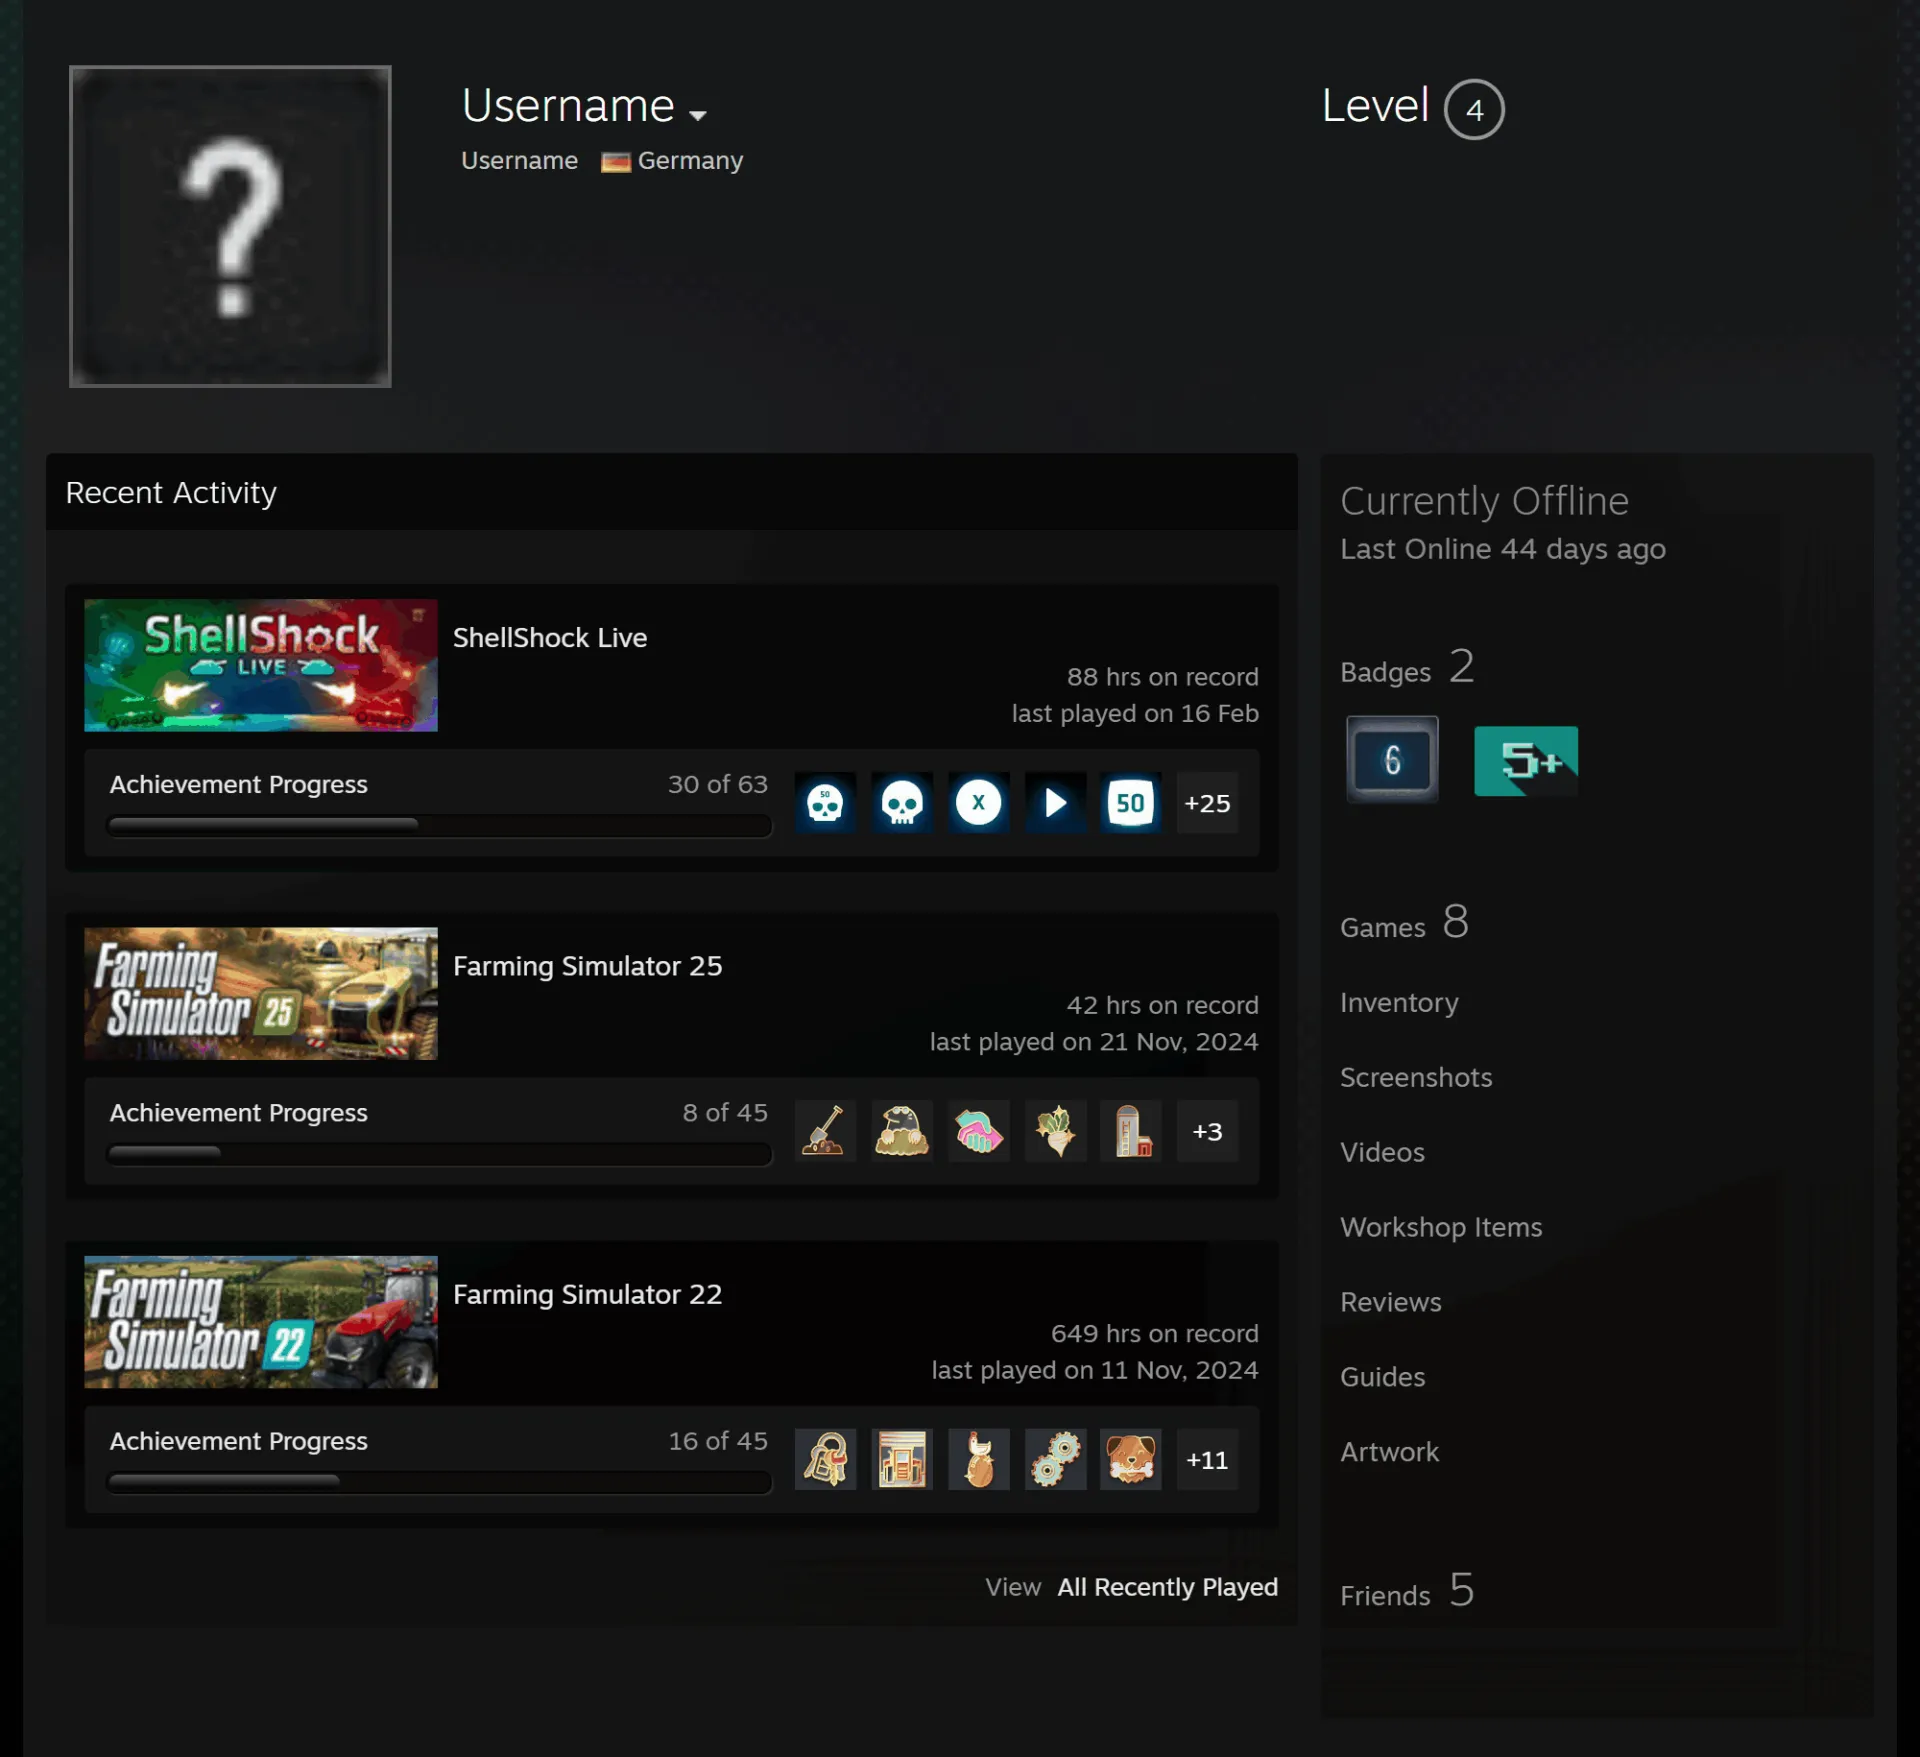This screenshot has height=1757, width=1920.
Task: Click the number 6 badge icon
Action: (1392, 760)
